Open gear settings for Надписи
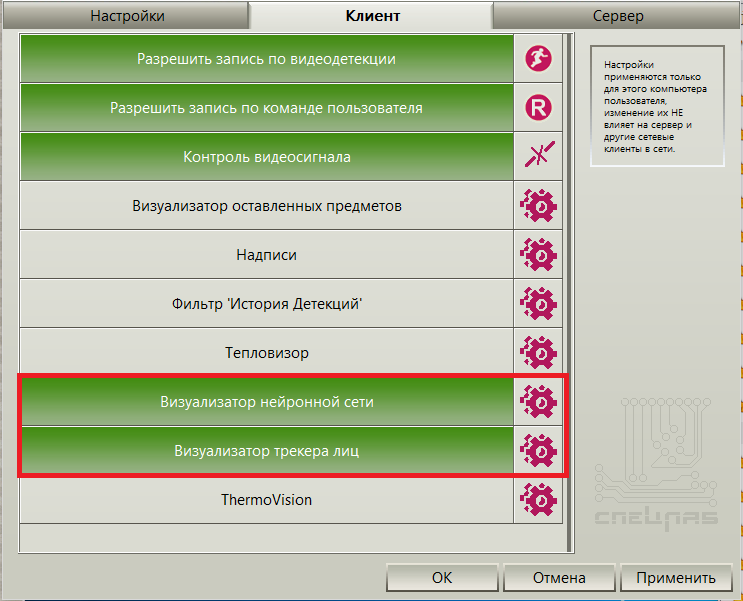Image resolution: width=743 pixels, height=601 pixels. [x=538, y=255]
